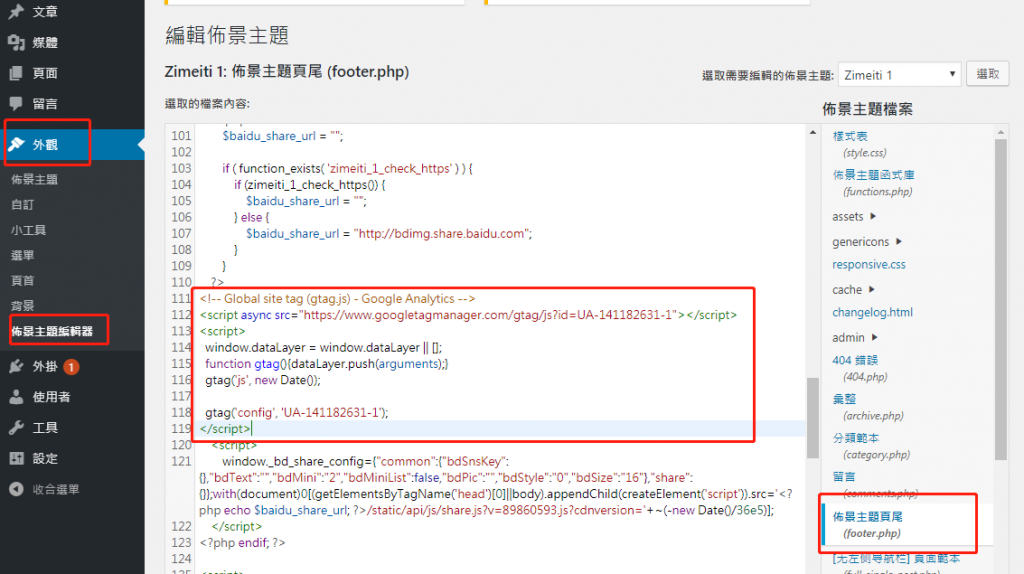This screenshot has height=574, width=1024.
Task: Open 樣式表 style.css file
Action: click(850, 136)
